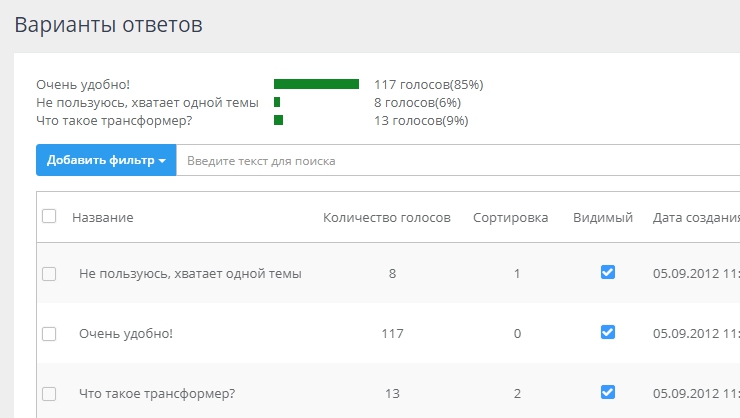Click the vote count cell showing 117
The image size is (740, 418).
pyautogui.click(x=391, y=333)
